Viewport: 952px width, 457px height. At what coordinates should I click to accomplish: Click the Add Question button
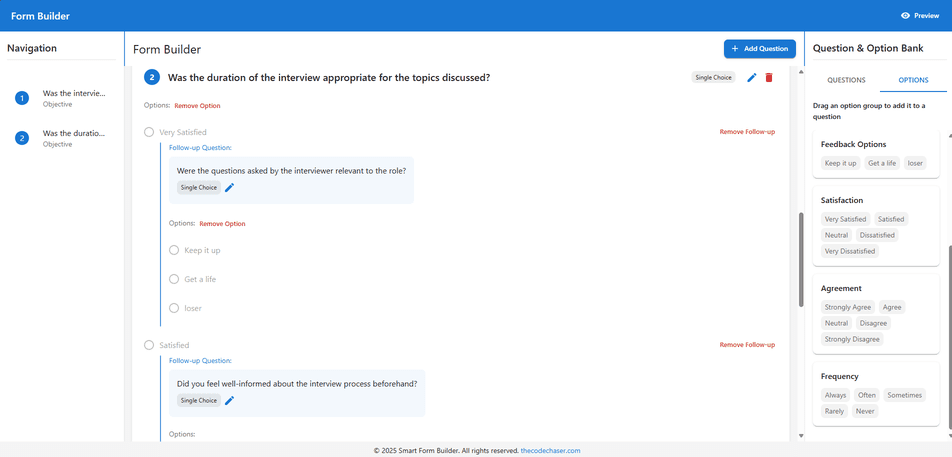coord(760,48)
